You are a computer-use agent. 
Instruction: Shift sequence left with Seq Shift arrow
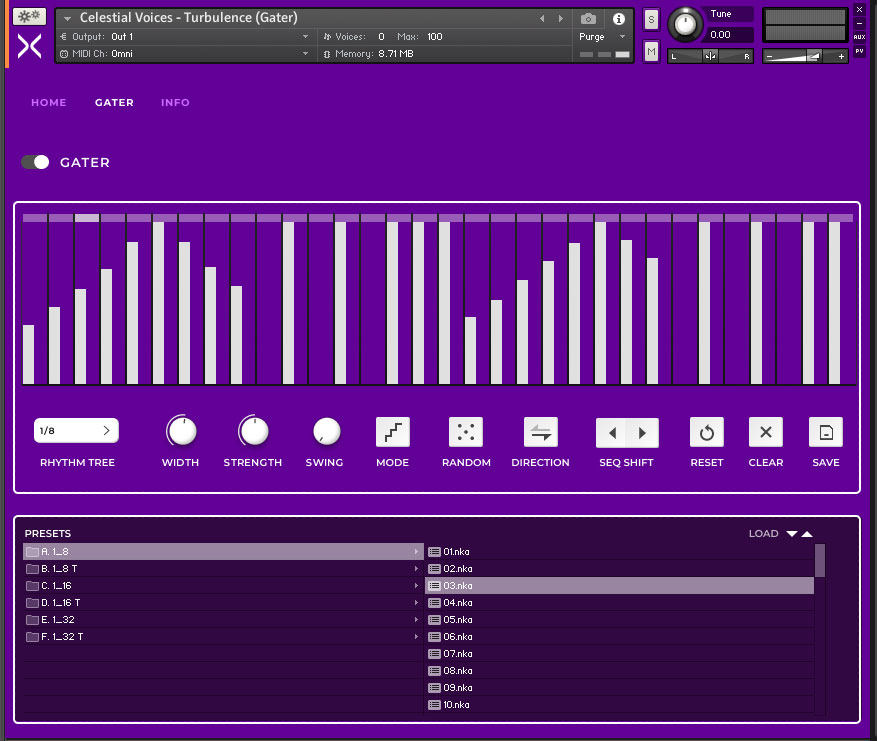click(x=612, y=433)
